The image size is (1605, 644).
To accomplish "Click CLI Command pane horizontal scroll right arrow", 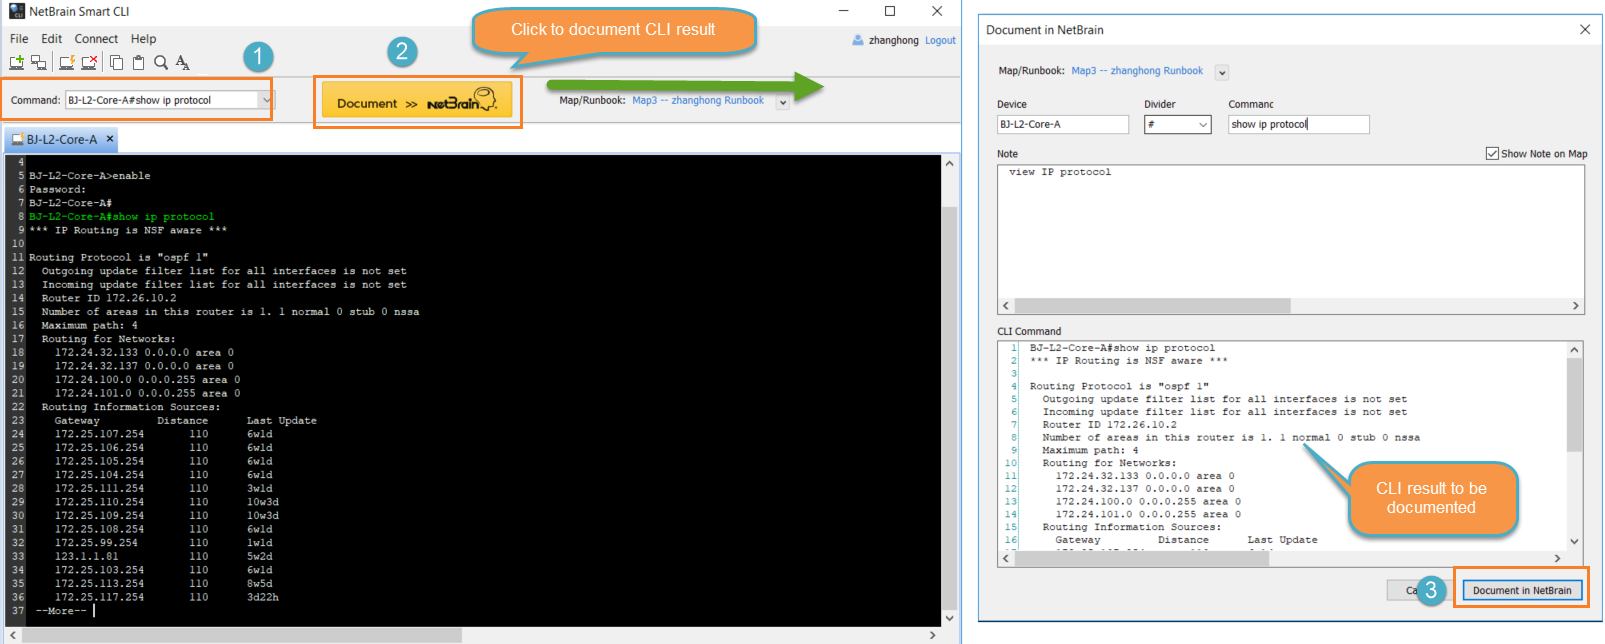I will pos(1558,558).
